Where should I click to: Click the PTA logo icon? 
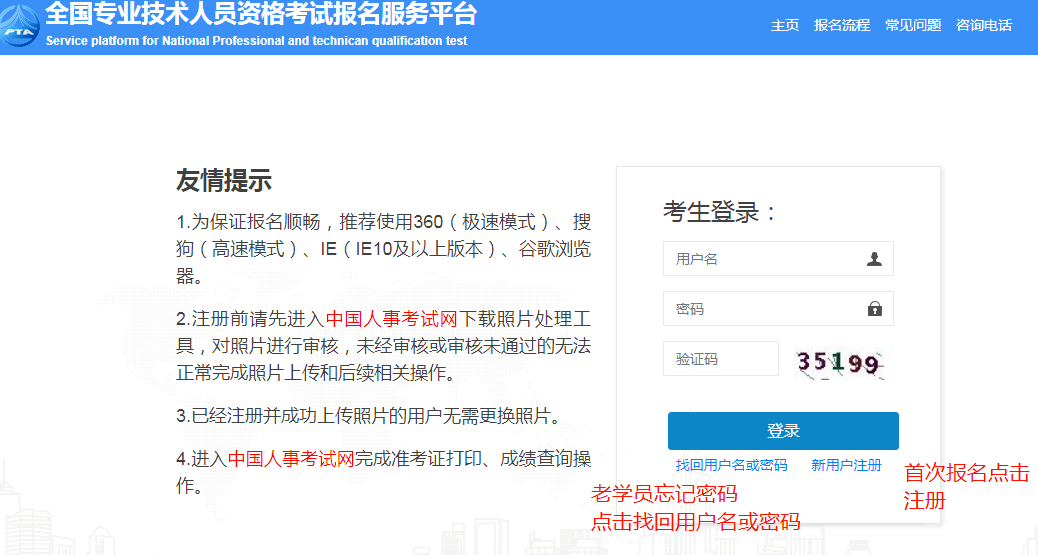click(x=19, y=25)
